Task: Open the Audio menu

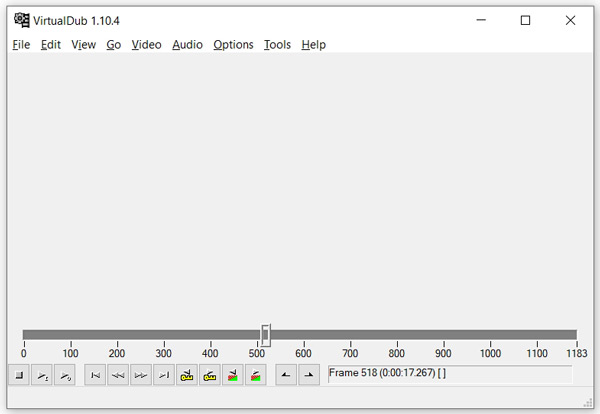Action: tap(187, 45)
